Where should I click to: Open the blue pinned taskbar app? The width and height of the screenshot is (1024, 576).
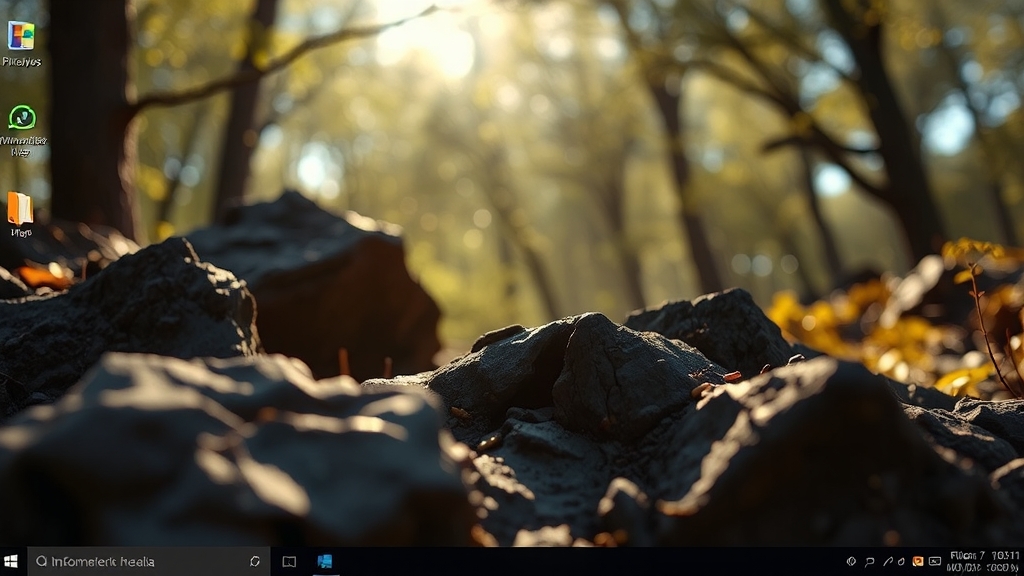click(325, 561)
